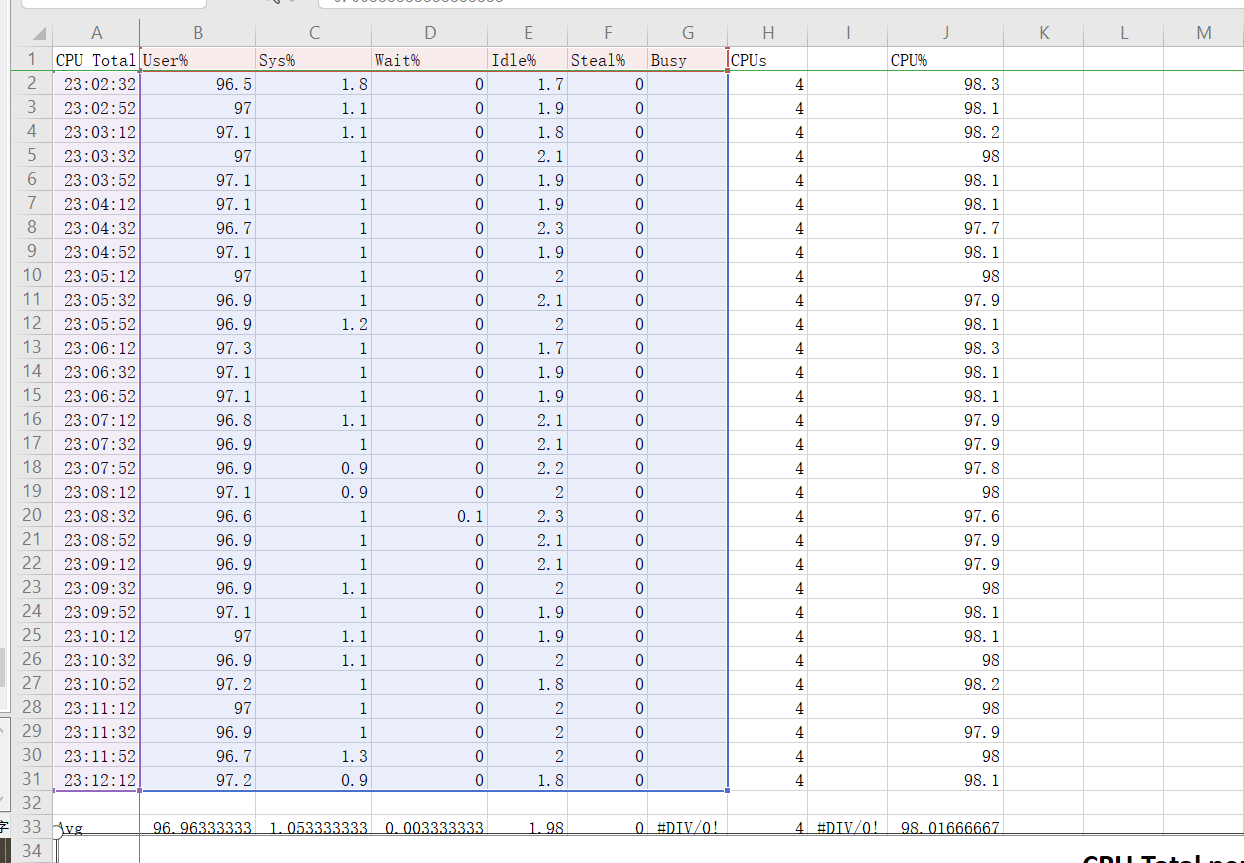
Task: Click the timestamp cell 23:02:32
Action: click(97, 84)
